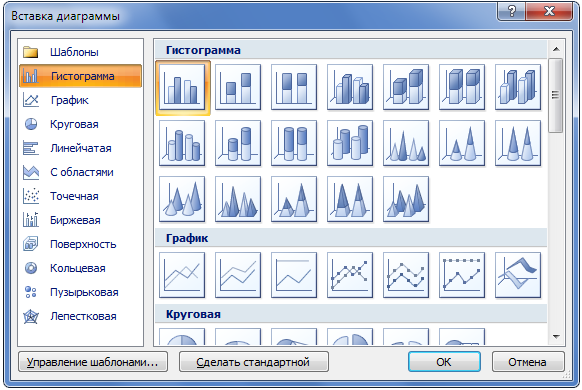Choose the clustered pyramid chart
This screenshot has height=390, width=582.
point(238,199)
